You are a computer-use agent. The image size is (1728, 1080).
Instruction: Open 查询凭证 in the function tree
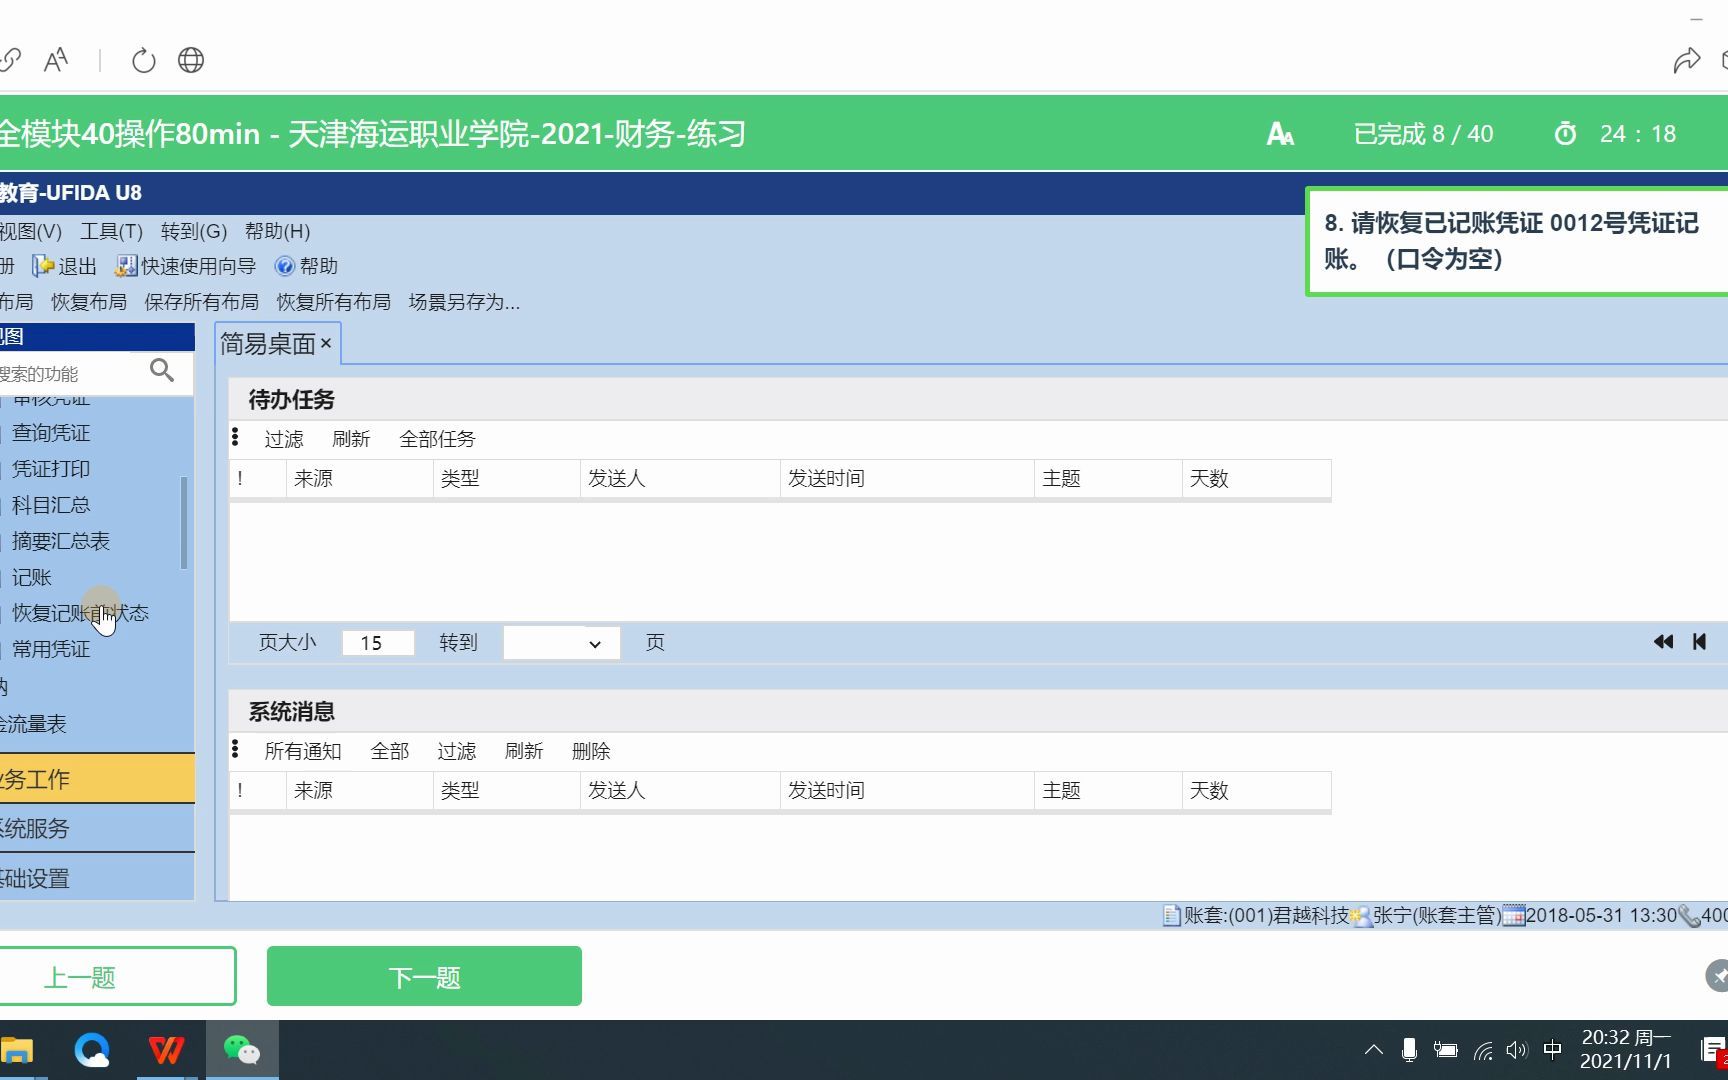click(x=51, y=433)
